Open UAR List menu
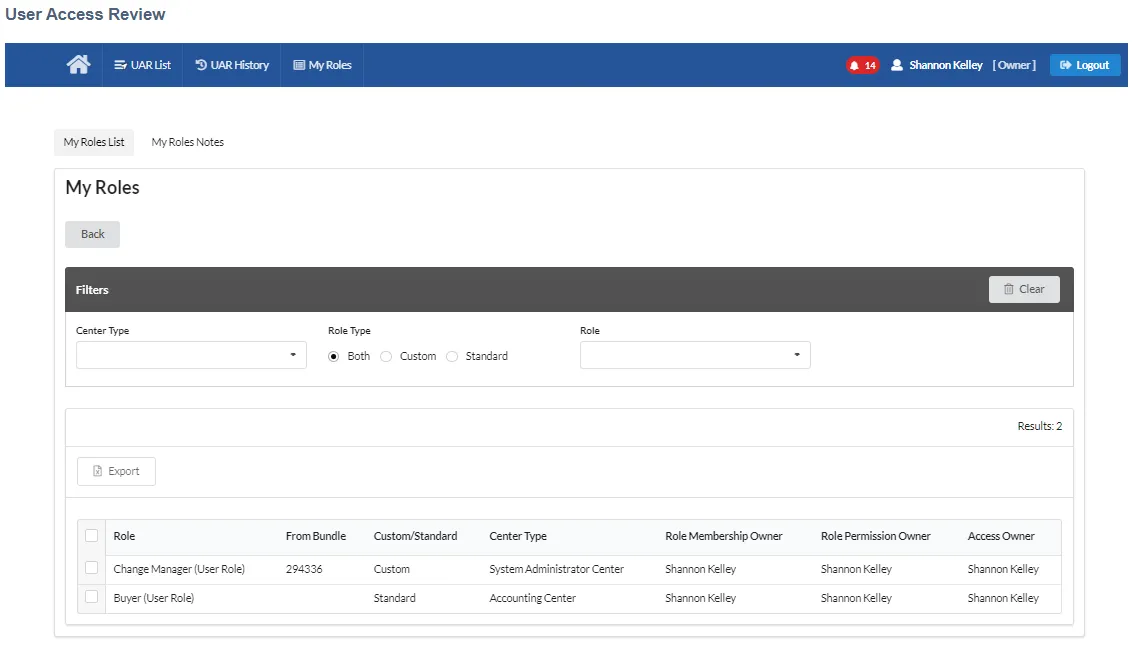The height and width of the screenshot is (651, 1144). (x=142, y=65)
